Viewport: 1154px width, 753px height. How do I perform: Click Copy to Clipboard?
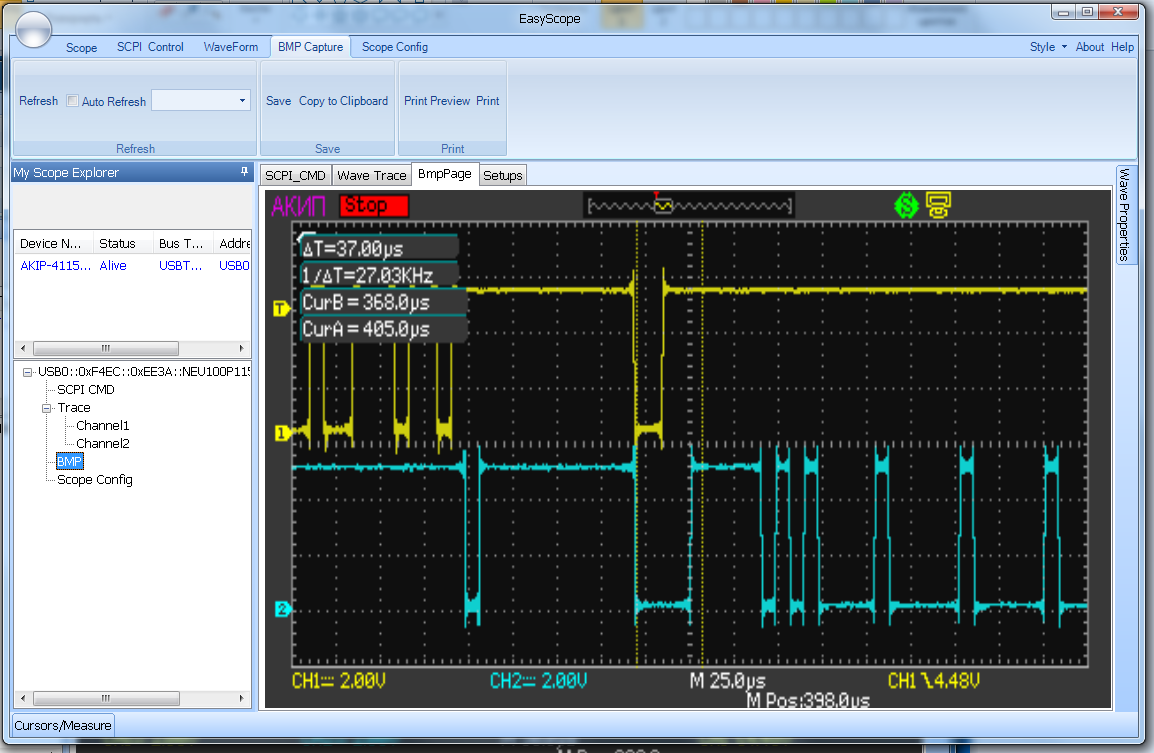tap(343, 101)
